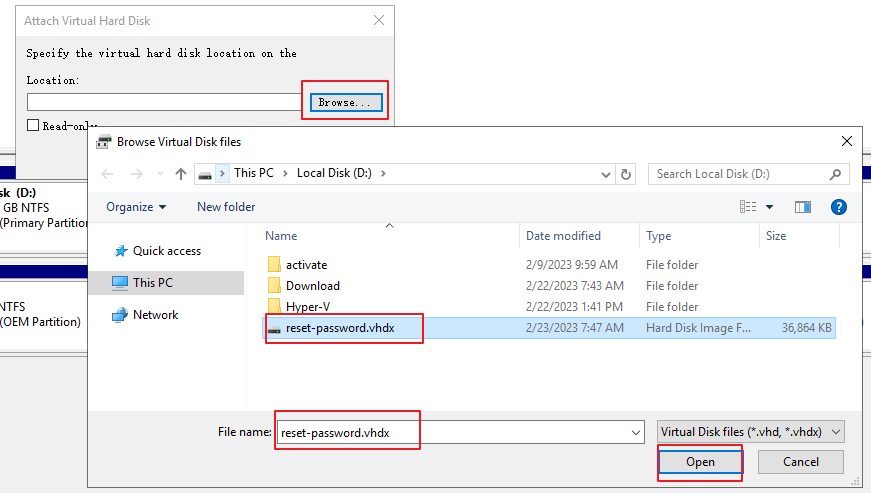Open the Organize menu
871x493 pixels.
(136, 207)
